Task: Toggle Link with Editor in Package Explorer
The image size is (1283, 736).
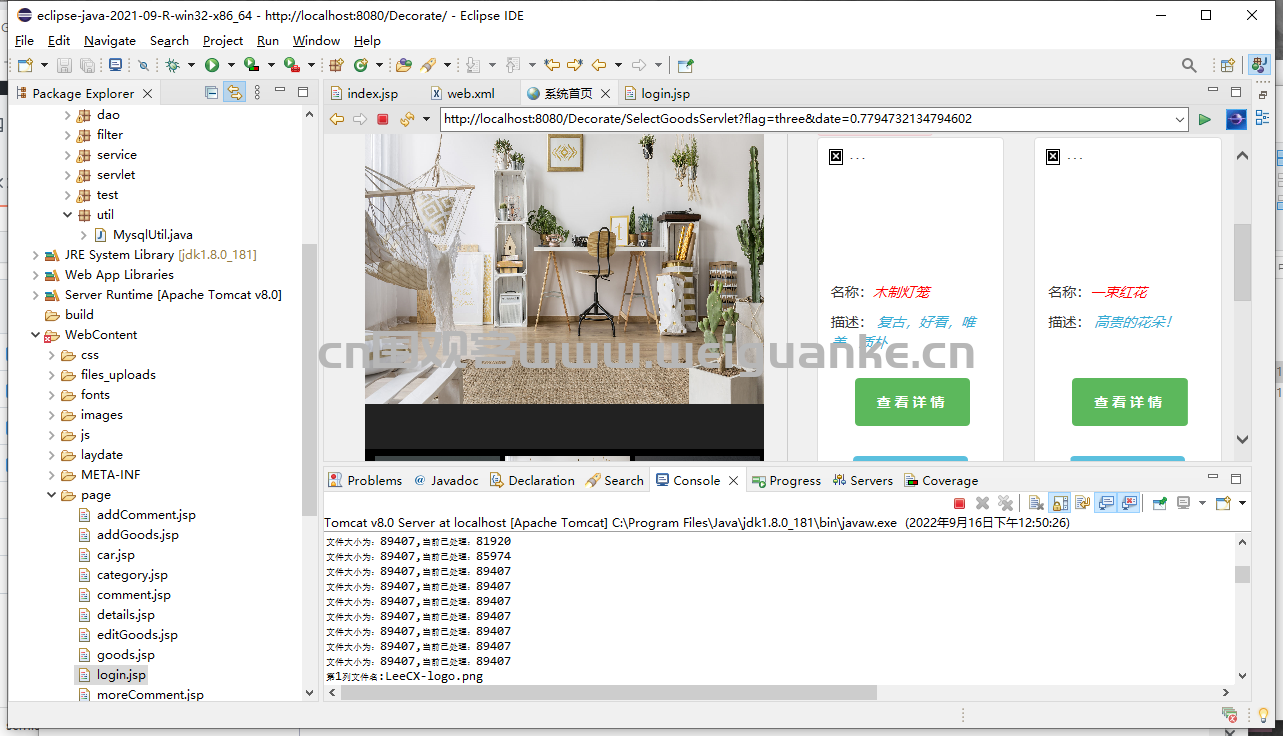Action: pos(234,92)
